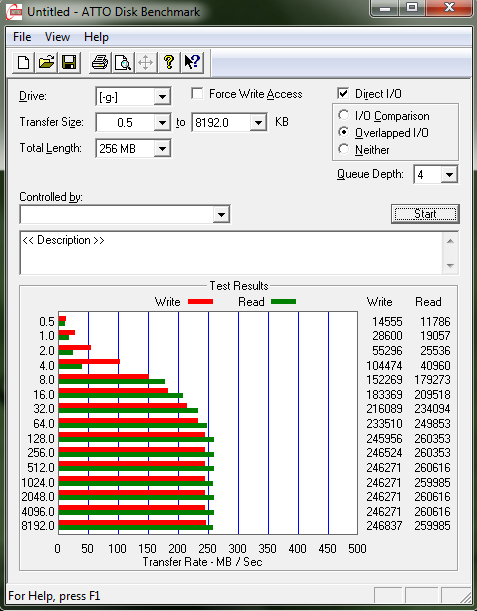This screenshot has height=611, width=477.
Task: Open the Total Length 256 MB dropdown
Action: point(162,148)
